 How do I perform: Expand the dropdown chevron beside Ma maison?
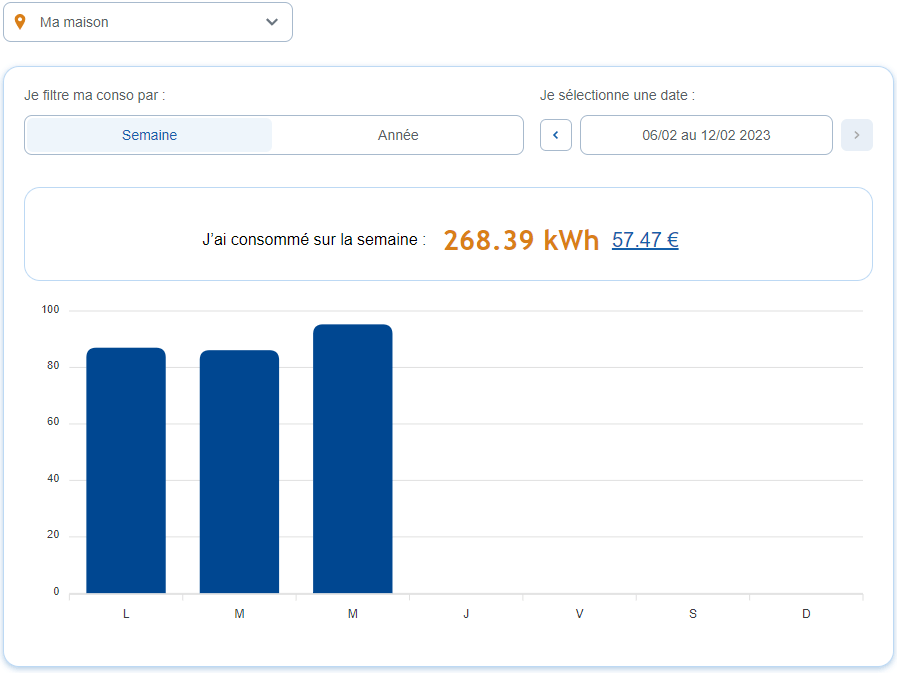click(x=272, y=22)
